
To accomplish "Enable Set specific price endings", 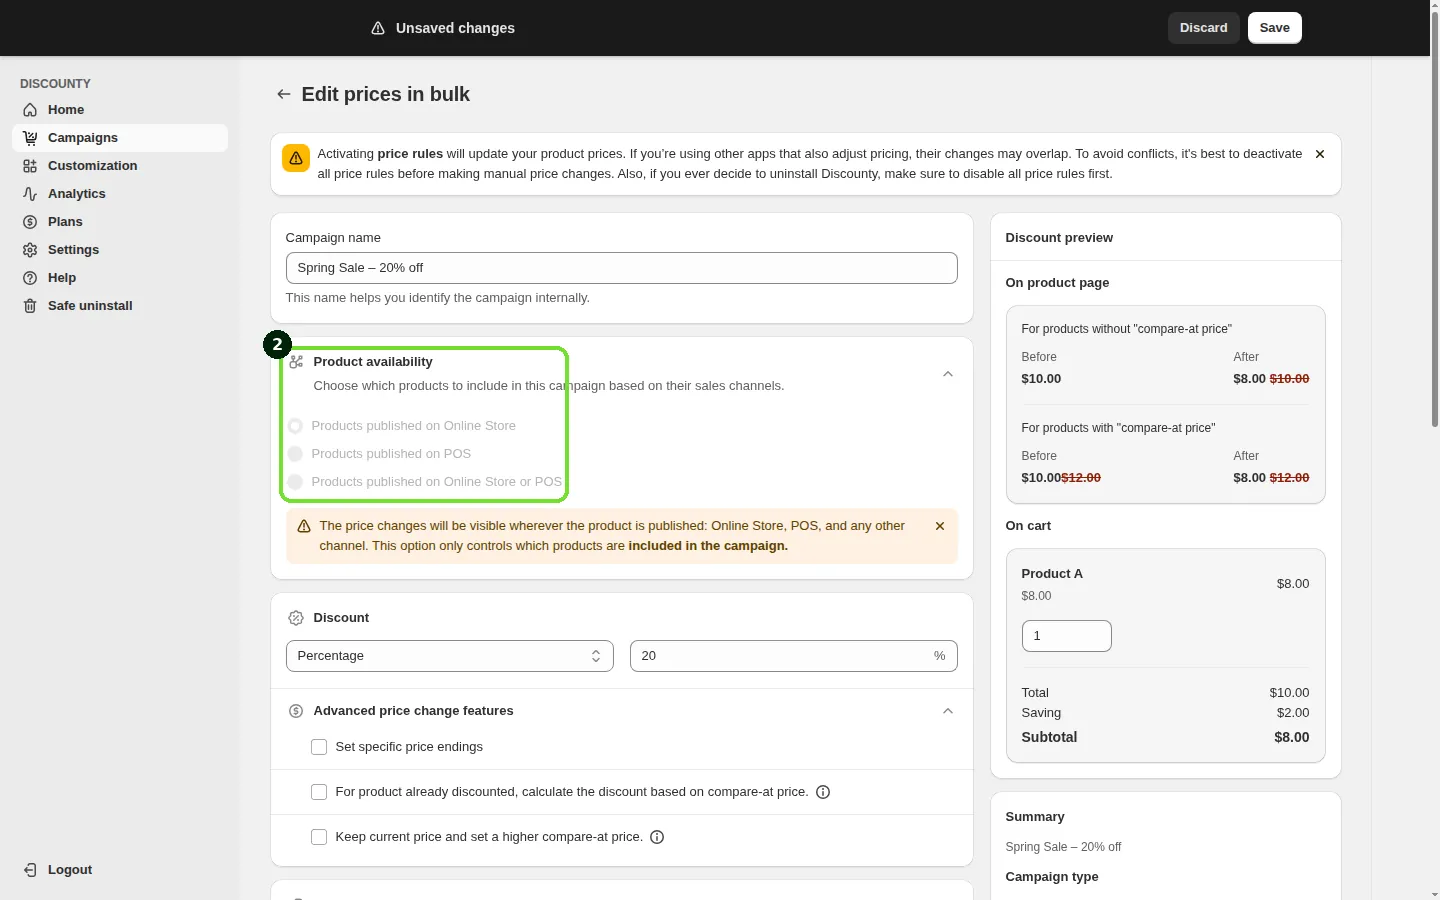I will [x=319, y=747].
